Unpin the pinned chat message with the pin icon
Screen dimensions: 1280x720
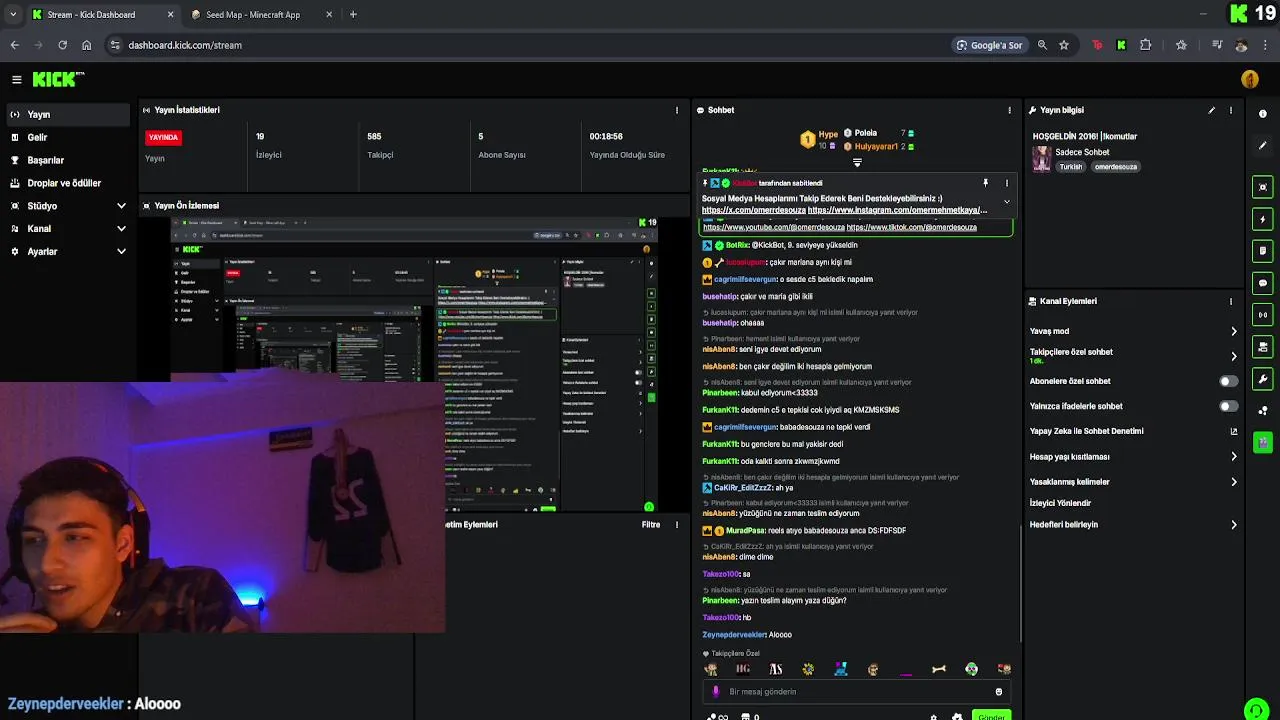[985, 183]
